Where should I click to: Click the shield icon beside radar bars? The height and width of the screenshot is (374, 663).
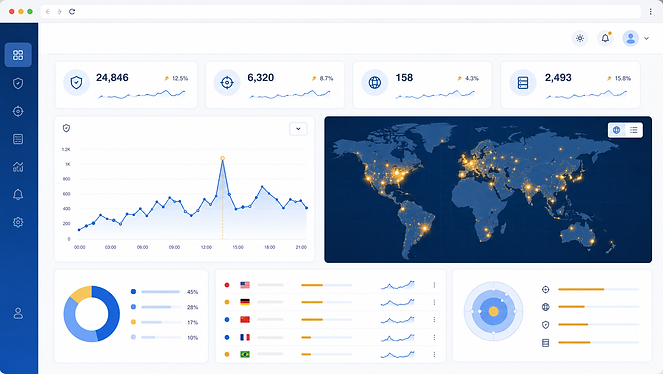click(545, 325)
